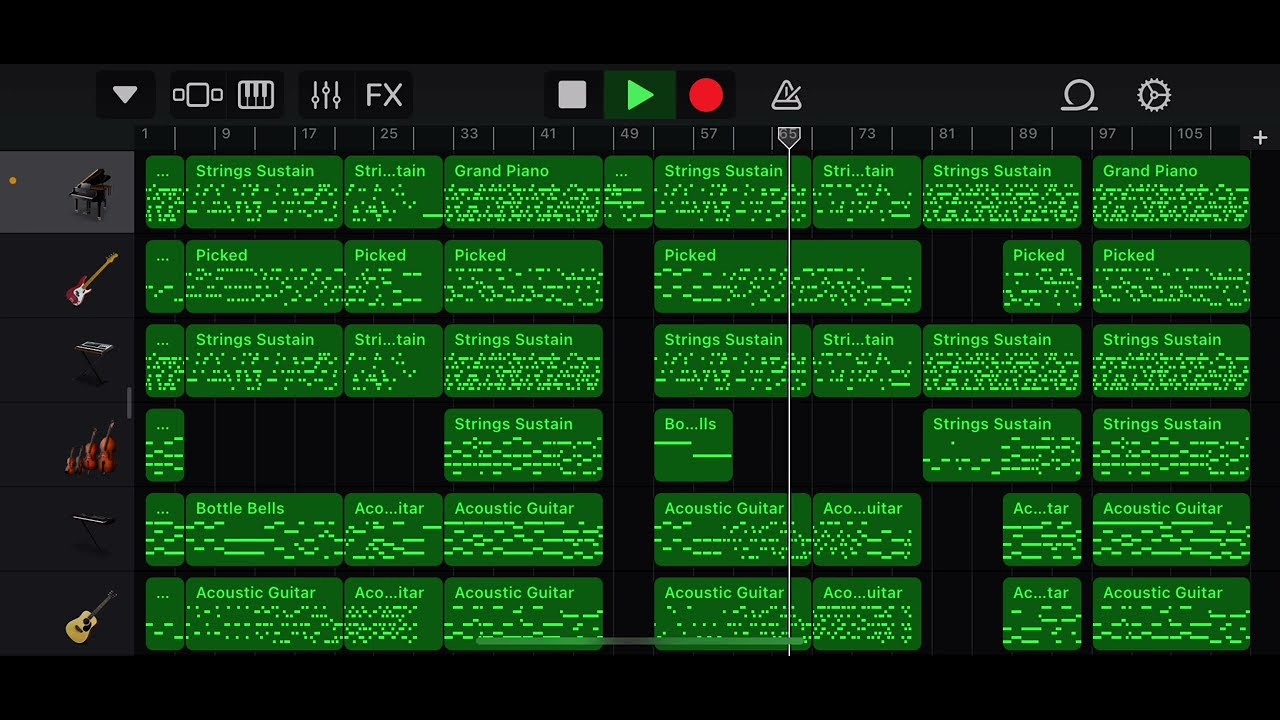Select Strings Sustain at bar 97 on synth track
This screenshot has width=1280, height=720.
tap(1171, 361)
